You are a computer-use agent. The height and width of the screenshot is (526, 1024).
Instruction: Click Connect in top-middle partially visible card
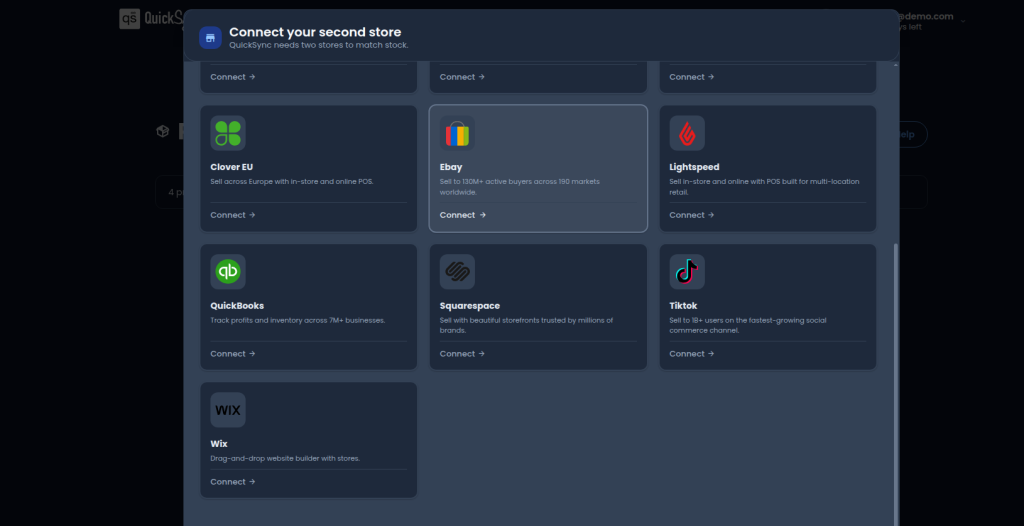tap(462, 76)
